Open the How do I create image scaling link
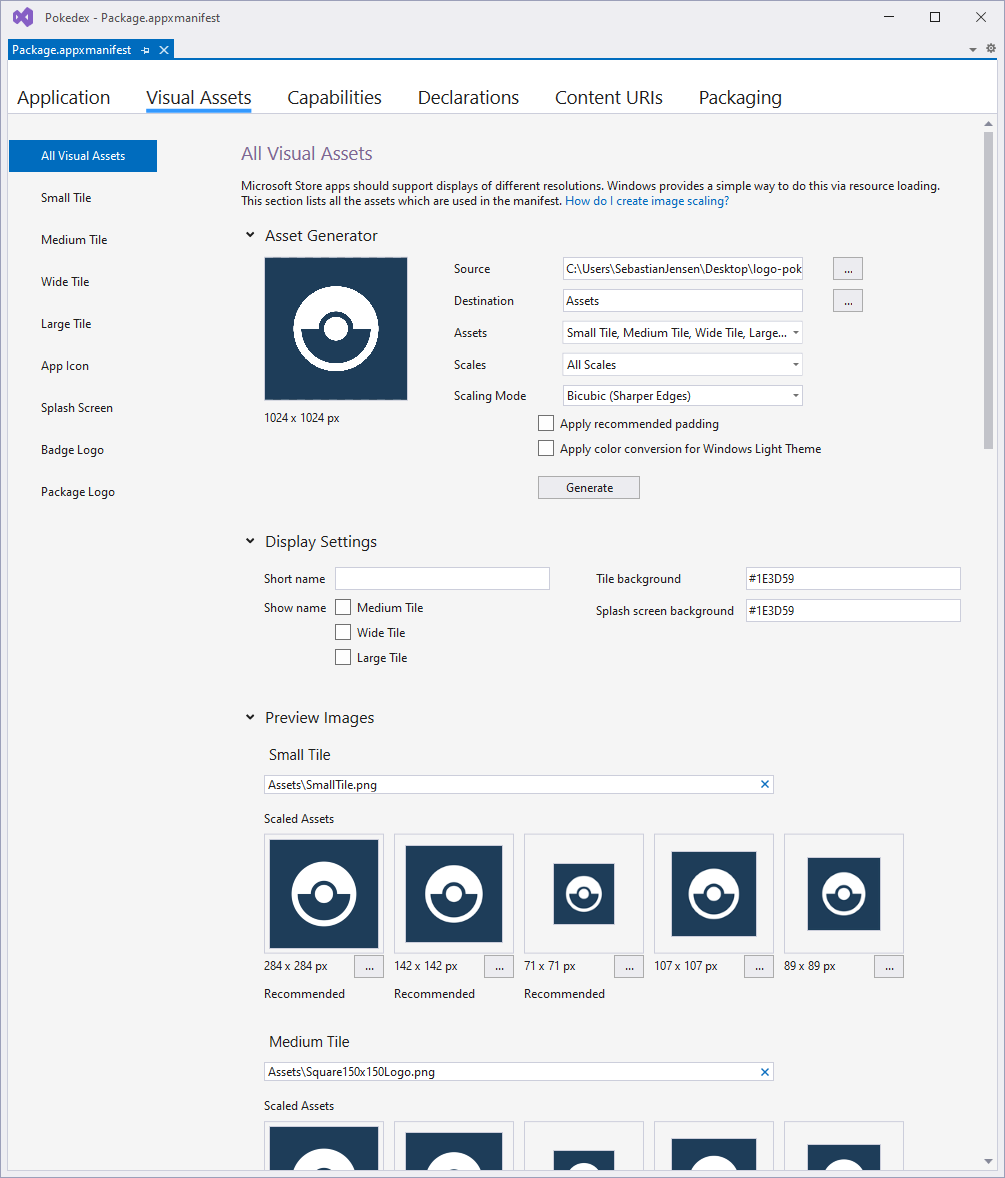1005x1178 pixels. [647, 201]
